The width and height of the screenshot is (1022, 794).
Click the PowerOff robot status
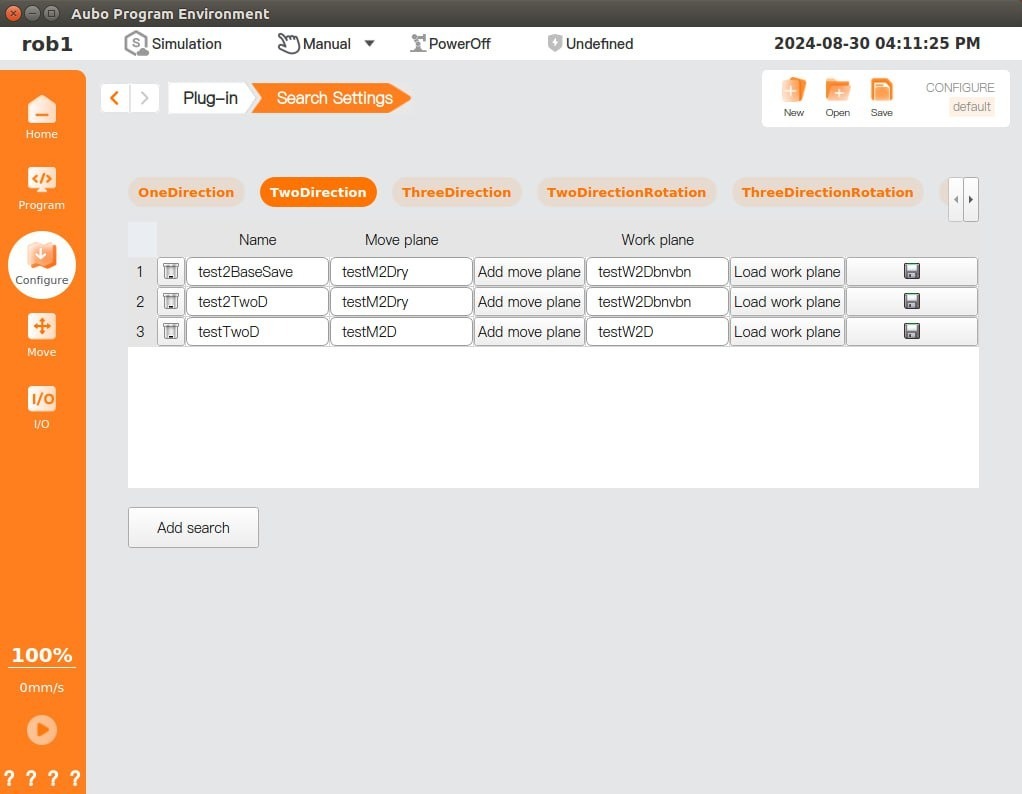coord(450,44)
